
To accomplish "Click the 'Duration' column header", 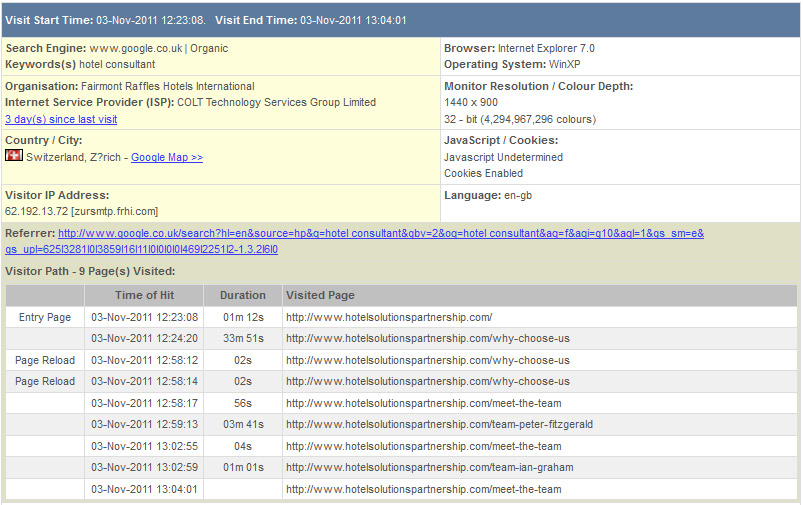I will [x=243, y=296].
